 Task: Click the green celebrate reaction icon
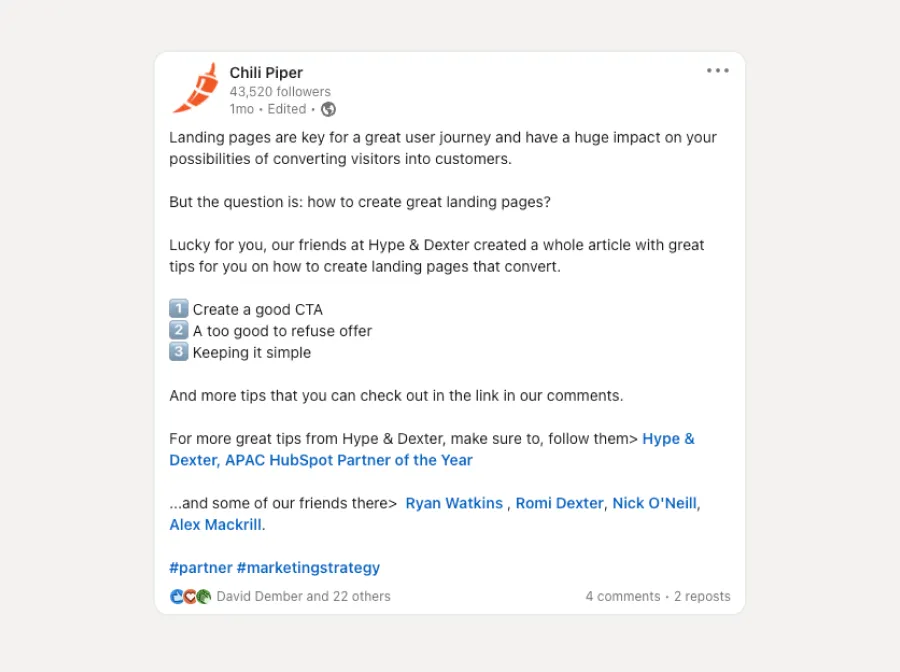point(202,596)
